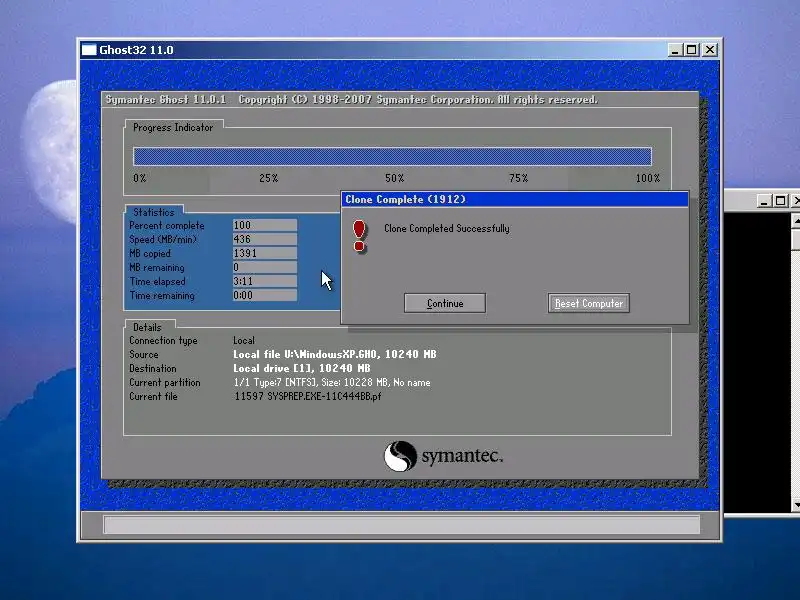Click the 'Destination' label in Details
Screen dimensions: 800x600
click(153, 368)
